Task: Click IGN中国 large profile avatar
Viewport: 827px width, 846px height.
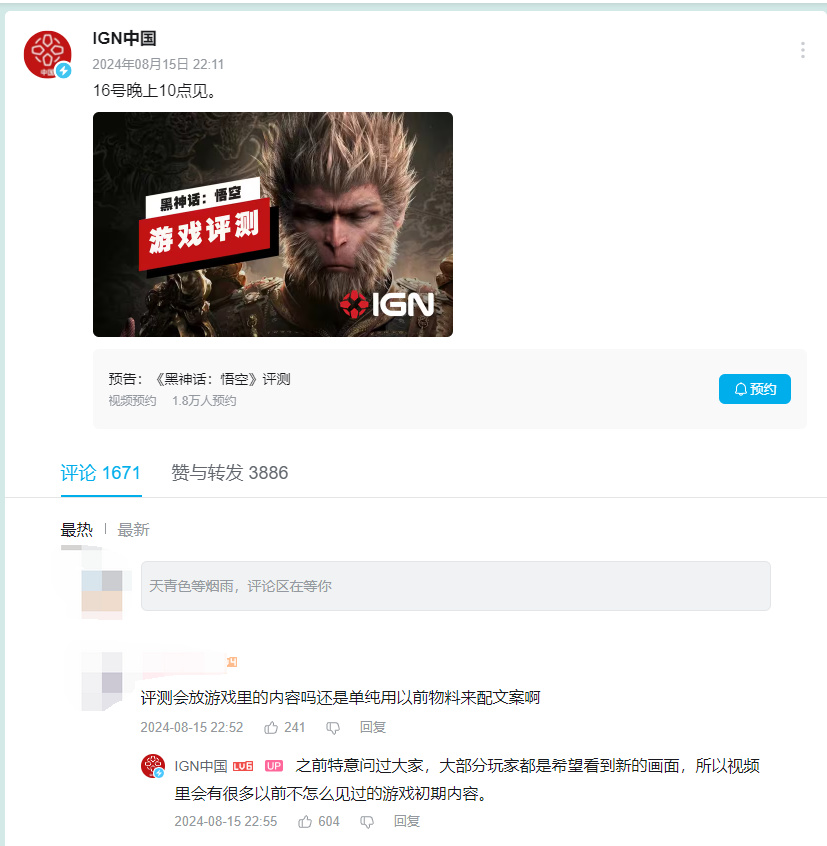Action: point(47,54)
